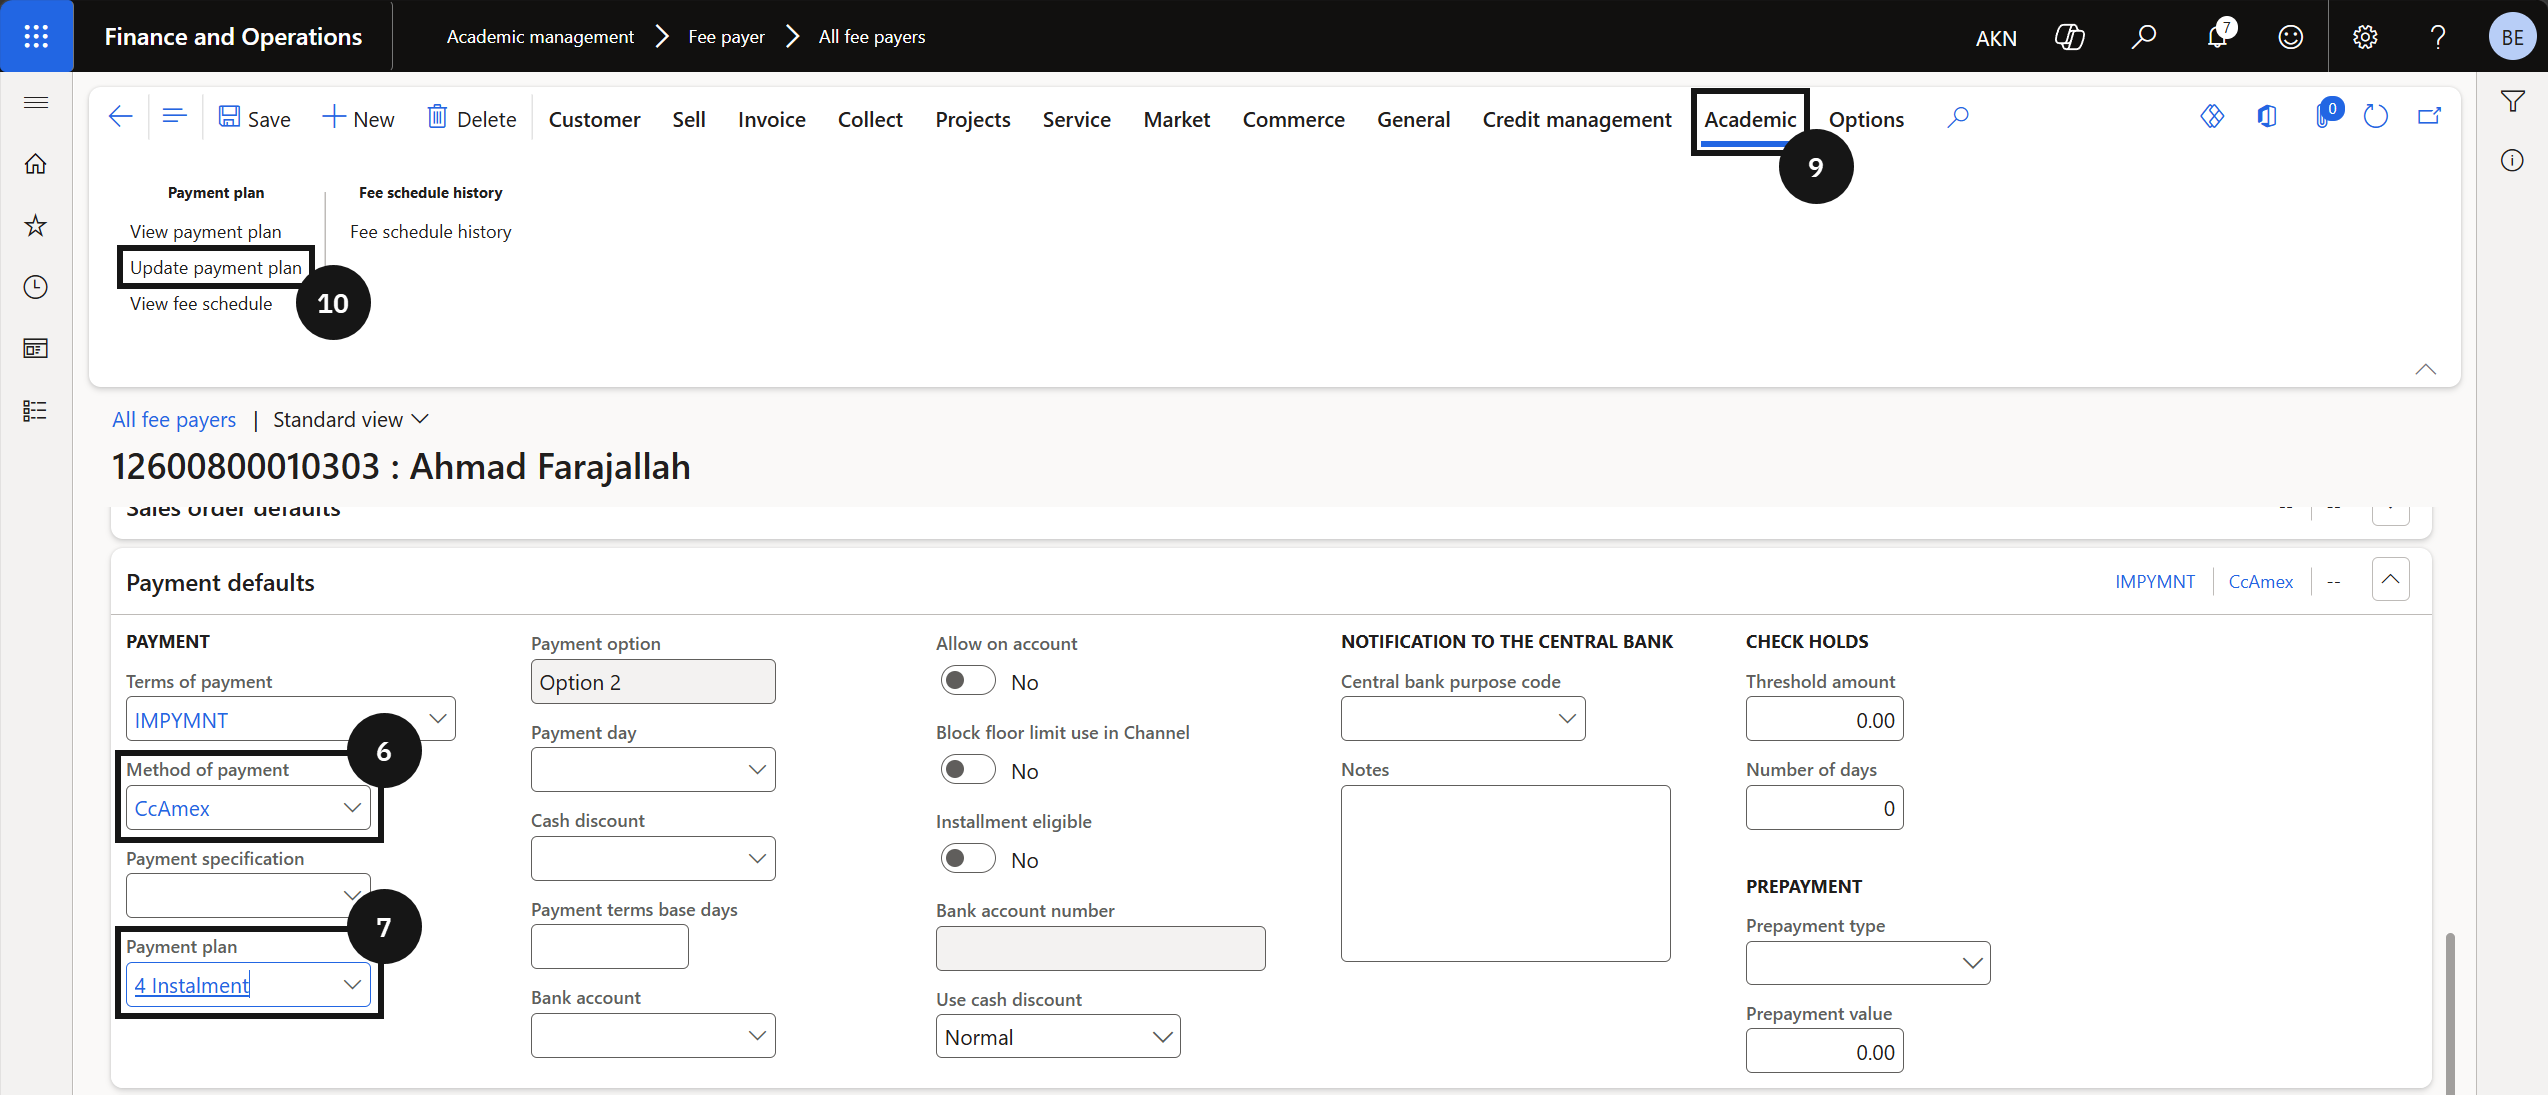Open attachments paperclip icon
Image resolution: width=2548 pixels, height=1095 pixels.
click(x=2324, y=117)
